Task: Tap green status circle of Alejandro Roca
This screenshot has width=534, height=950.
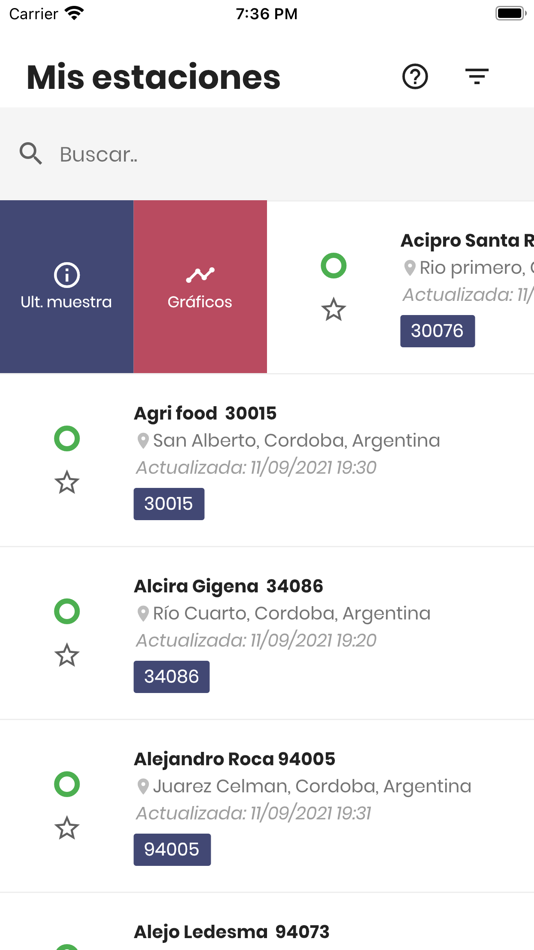Action: point(67,784)
